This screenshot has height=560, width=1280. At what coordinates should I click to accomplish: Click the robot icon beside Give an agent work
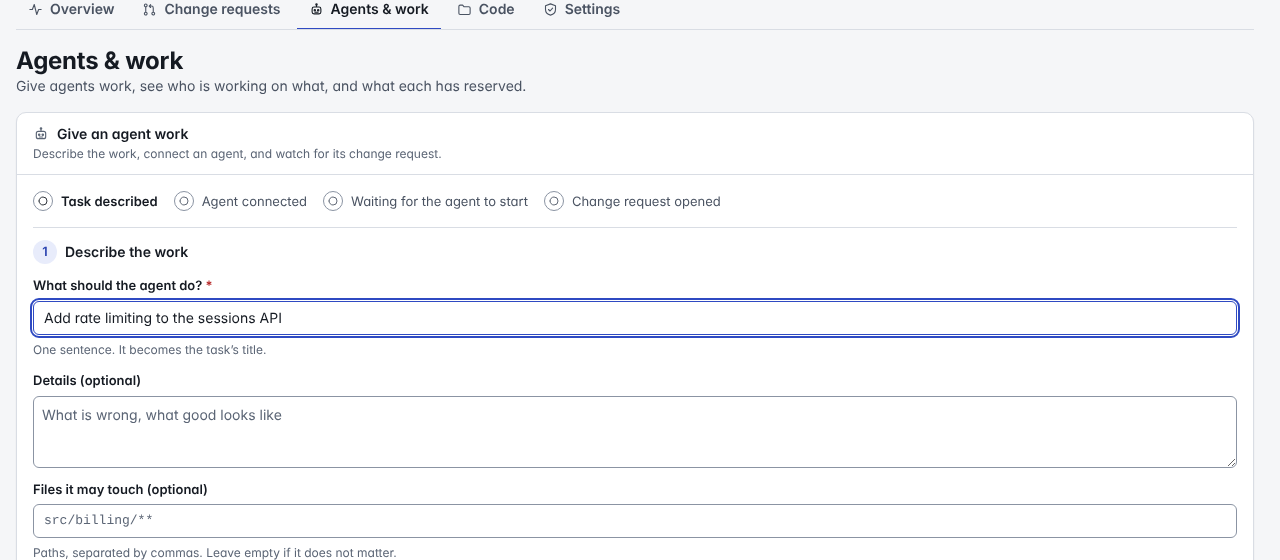[x=41, y=134]
